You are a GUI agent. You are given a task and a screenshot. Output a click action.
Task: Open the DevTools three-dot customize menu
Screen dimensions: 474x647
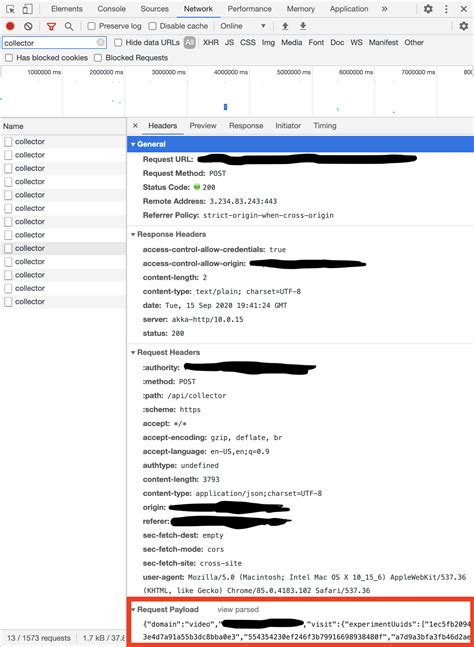[446, 9]
